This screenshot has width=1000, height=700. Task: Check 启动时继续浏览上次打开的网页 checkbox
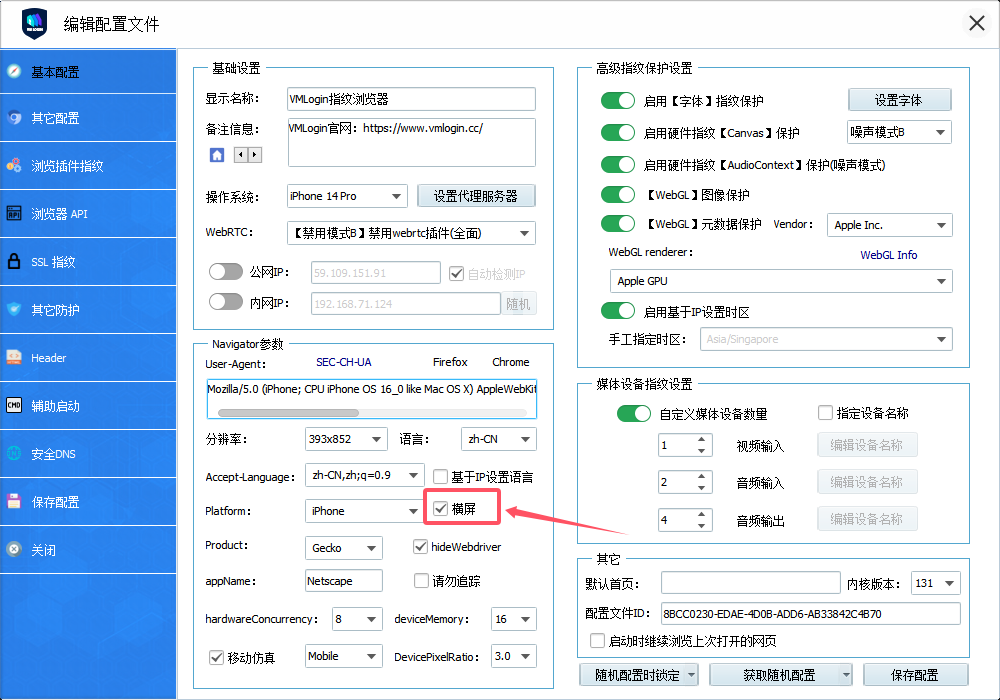point(597,640)
